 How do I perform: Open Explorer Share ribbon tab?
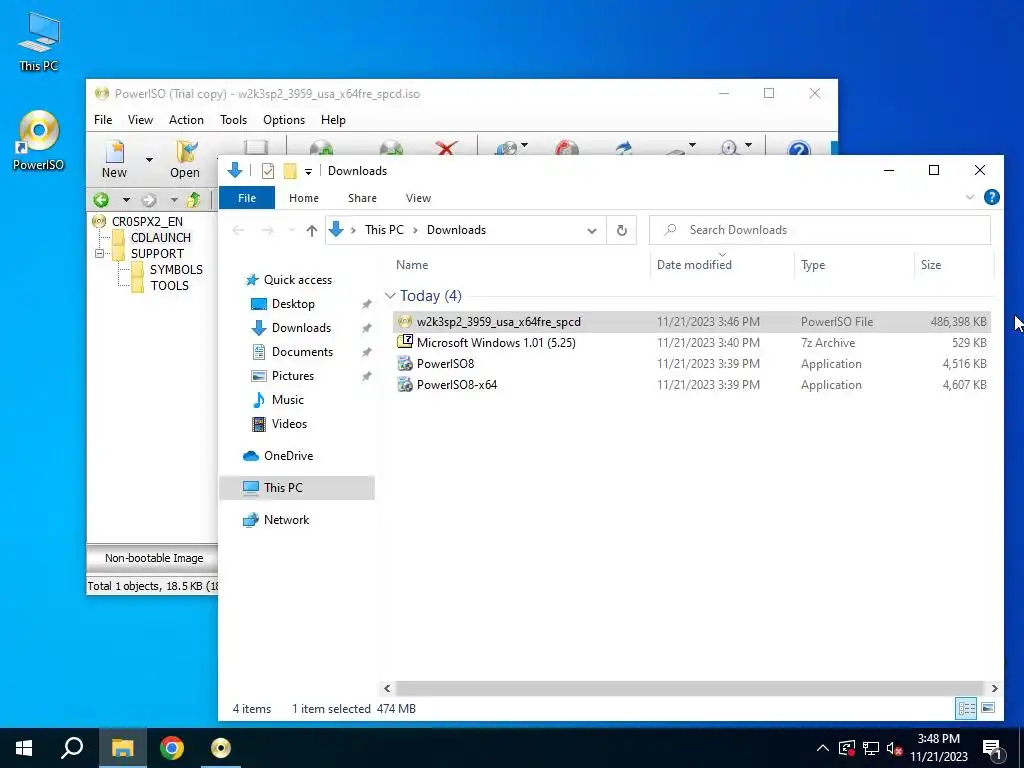(x=362, y=198)
